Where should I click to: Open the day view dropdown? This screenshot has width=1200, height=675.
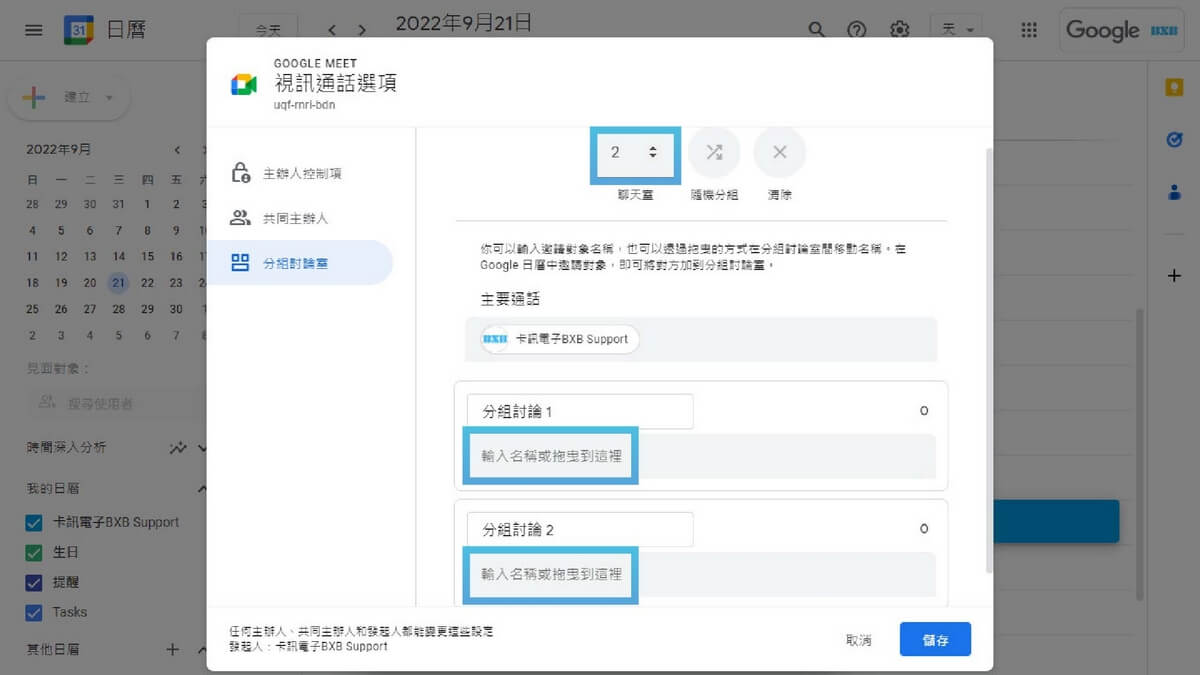coord(956,30)
